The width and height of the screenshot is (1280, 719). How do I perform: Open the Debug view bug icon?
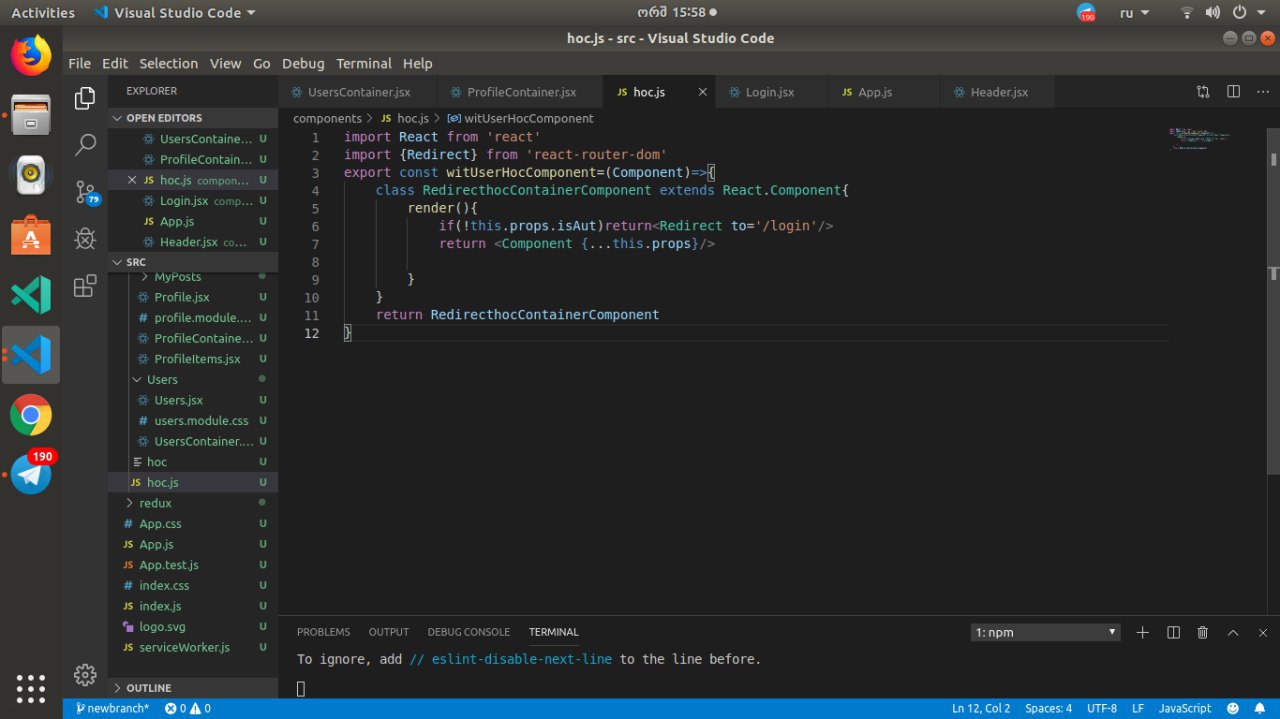tap(86, 239)
